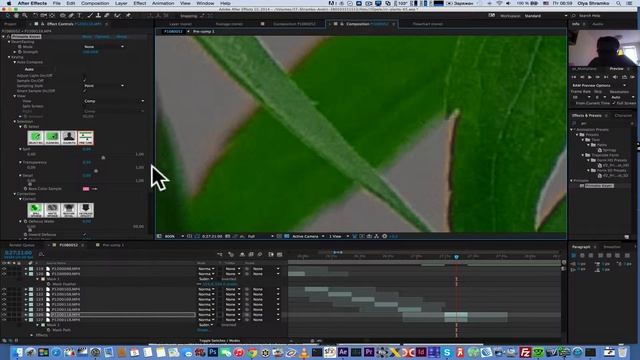Toggle visibility eye of layer 121
This screenshot has height=360, width=640.
[4, 289]
